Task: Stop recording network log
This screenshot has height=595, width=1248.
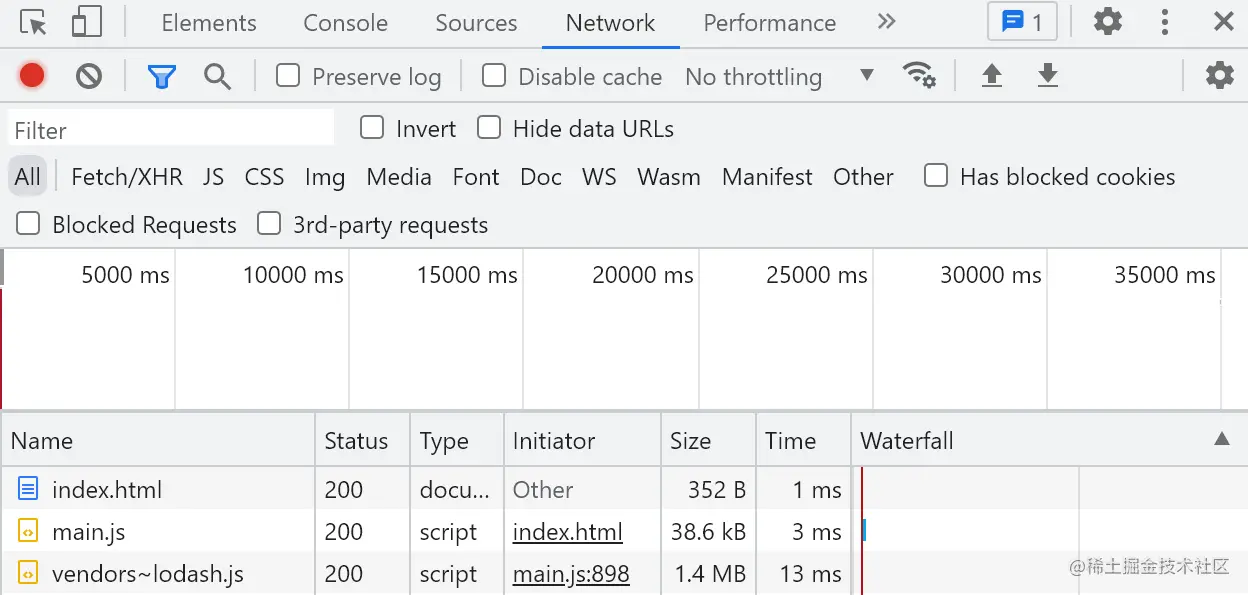Action: tap(32, 75)
